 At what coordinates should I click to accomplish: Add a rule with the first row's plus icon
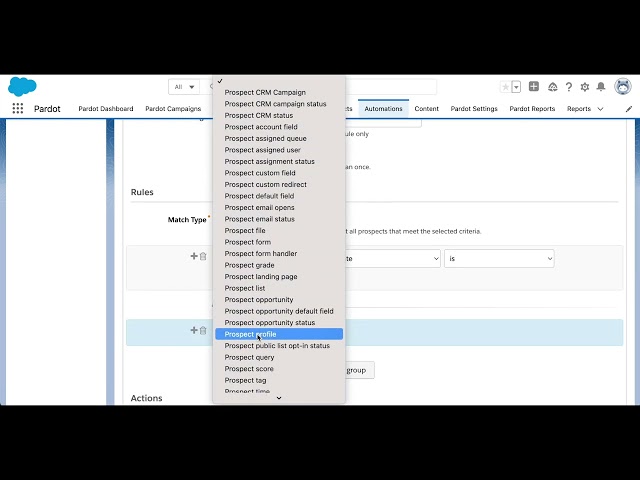click(194, 256)
